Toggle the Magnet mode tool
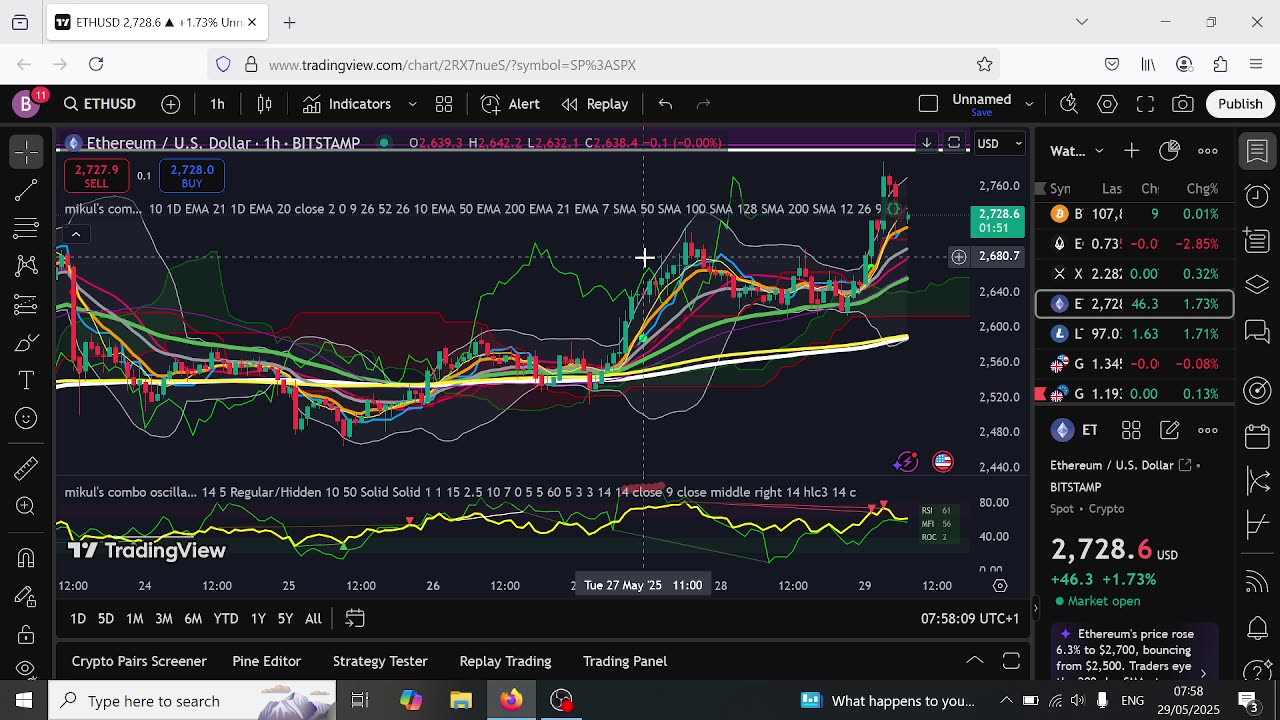The height and width of the screenshot is (720, 1280). pyautogui.click(x=26, y=557)
